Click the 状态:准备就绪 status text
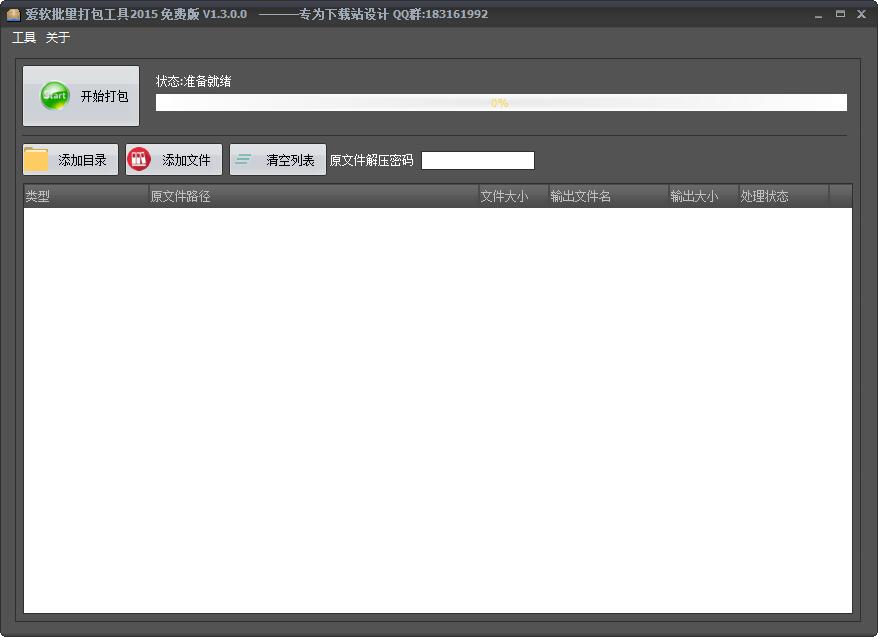Screen dimensions: 878x637 (x=194, y=81)
